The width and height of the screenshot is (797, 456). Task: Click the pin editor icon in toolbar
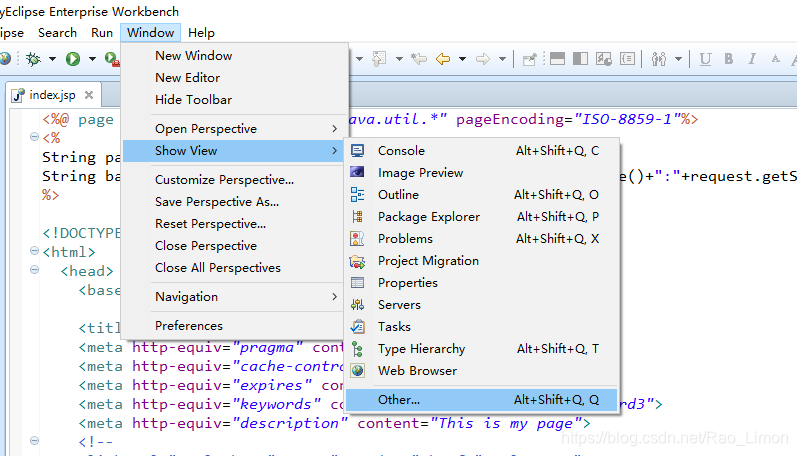(x=529, y=59)
